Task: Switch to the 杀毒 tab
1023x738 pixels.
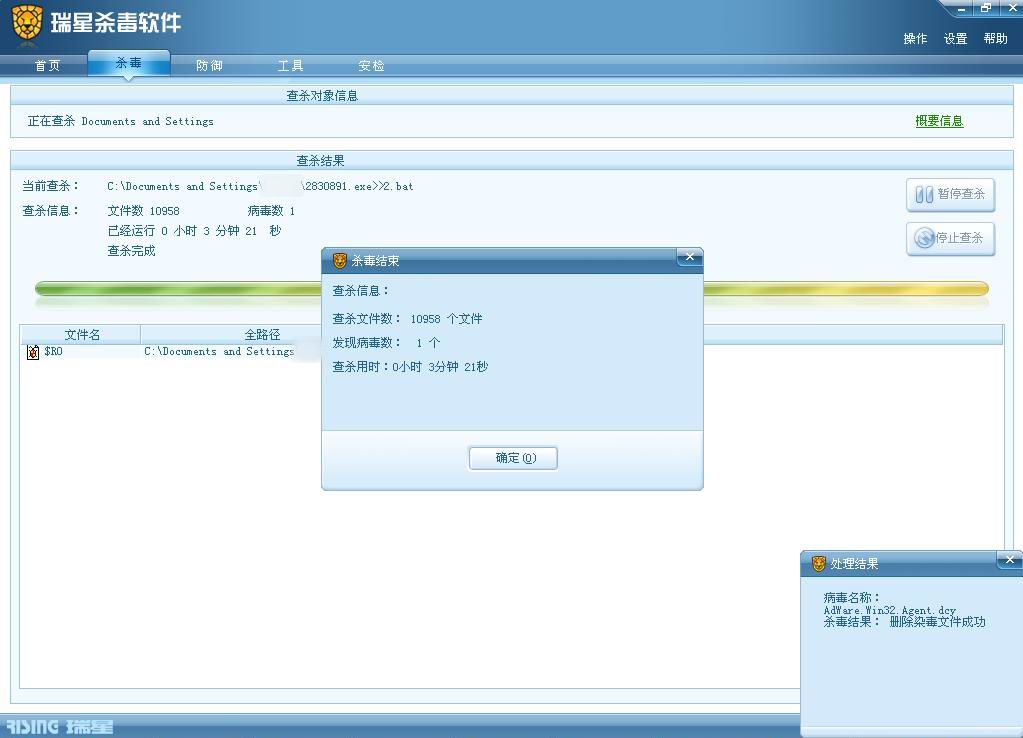Action: click(x=129, y=63)
